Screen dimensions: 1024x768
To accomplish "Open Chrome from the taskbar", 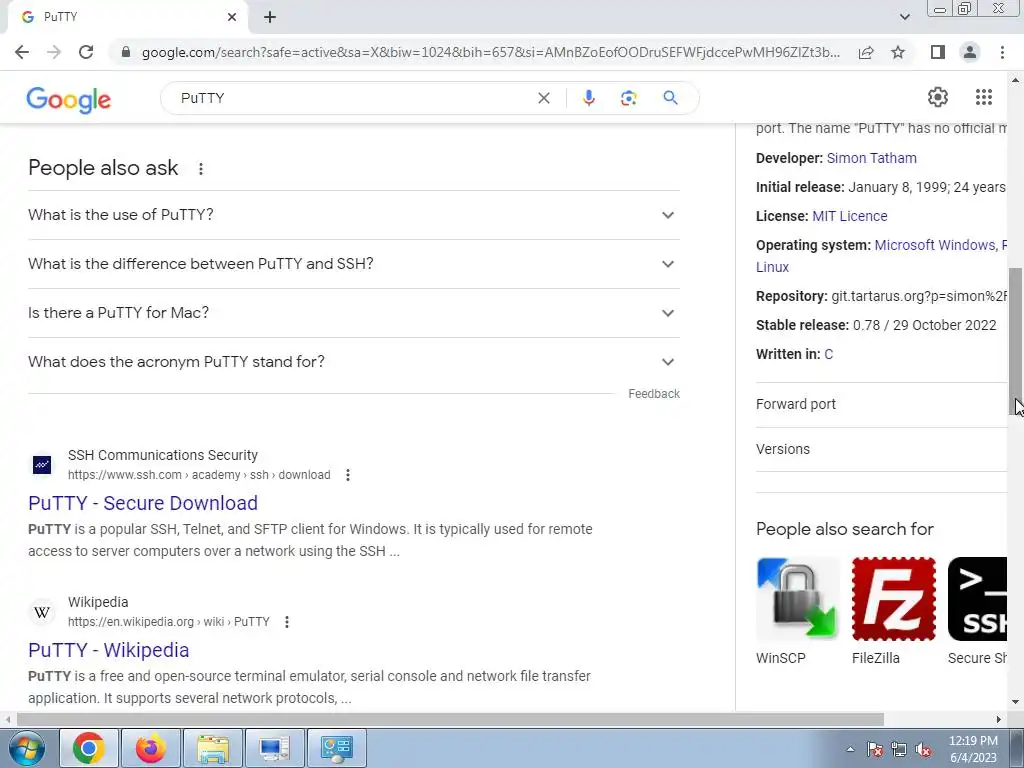I will (x=89, y=748).
